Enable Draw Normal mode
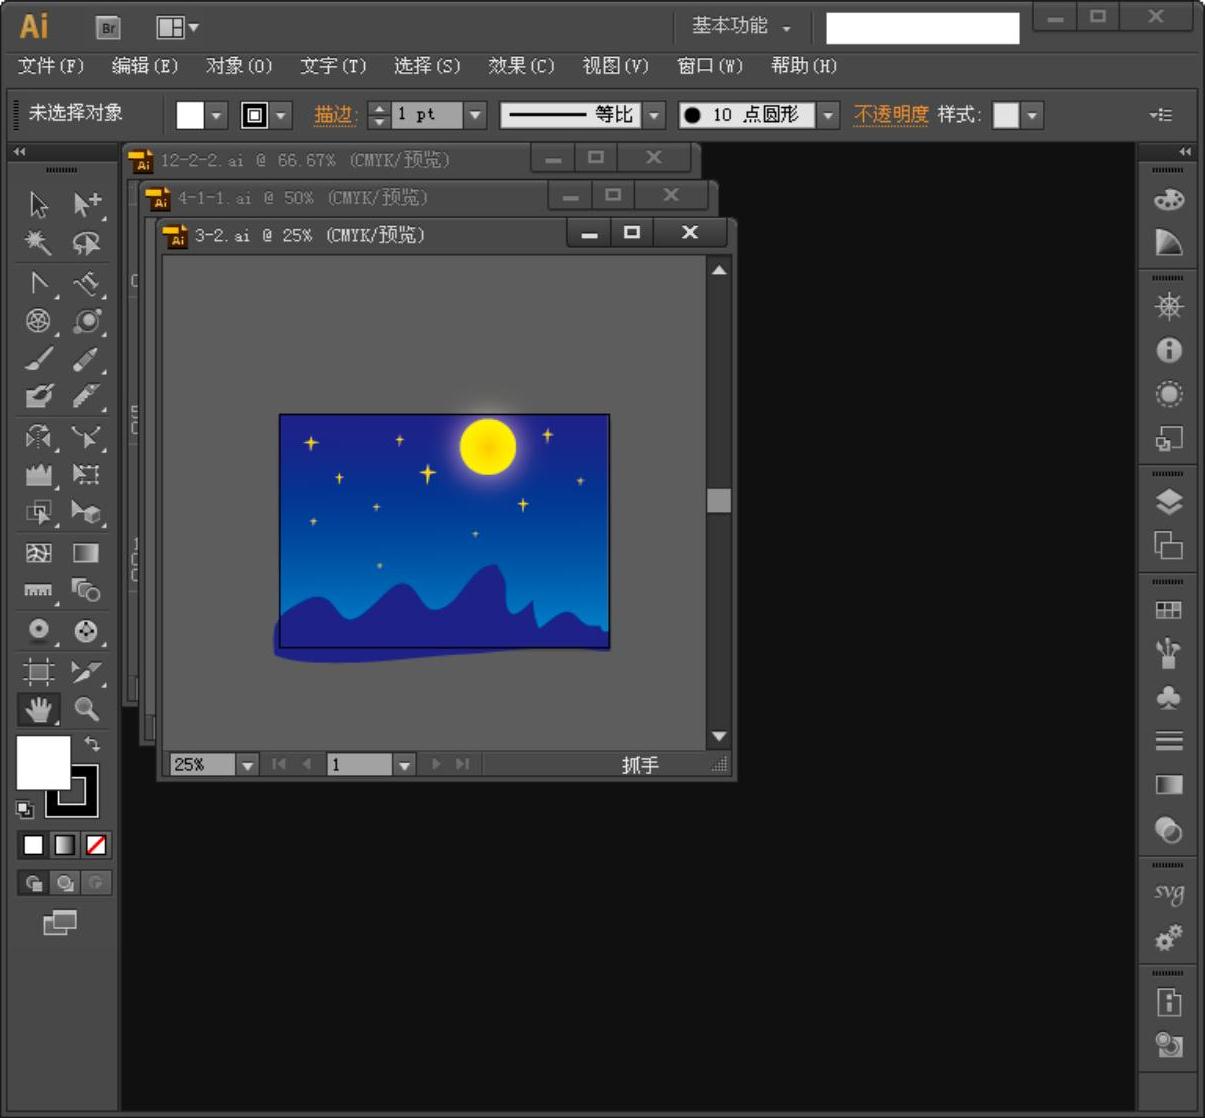The image size is (1205, 1118). 33,883
